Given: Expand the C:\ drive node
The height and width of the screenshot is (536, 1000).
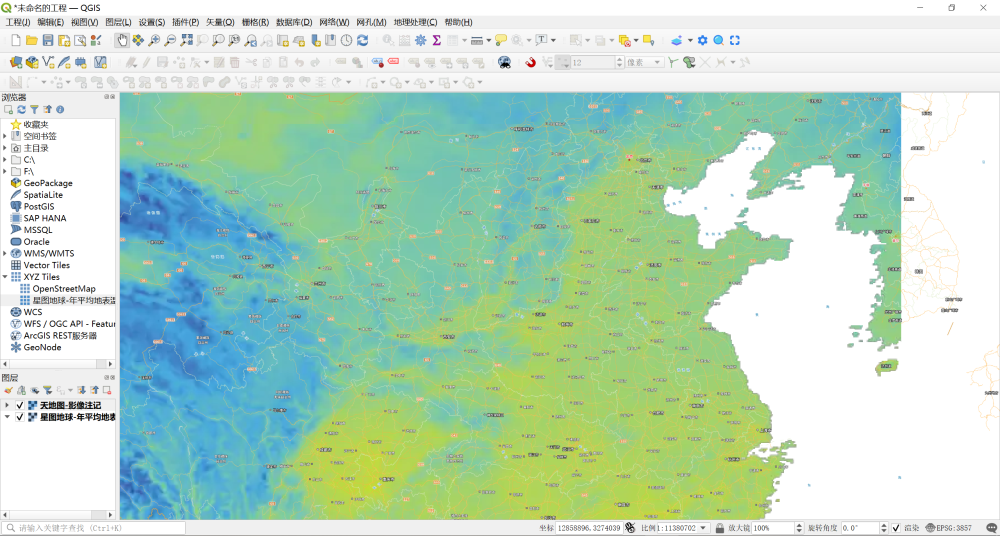Looking at the screenshot, I should pyautogui.click(x=5, y=160).
